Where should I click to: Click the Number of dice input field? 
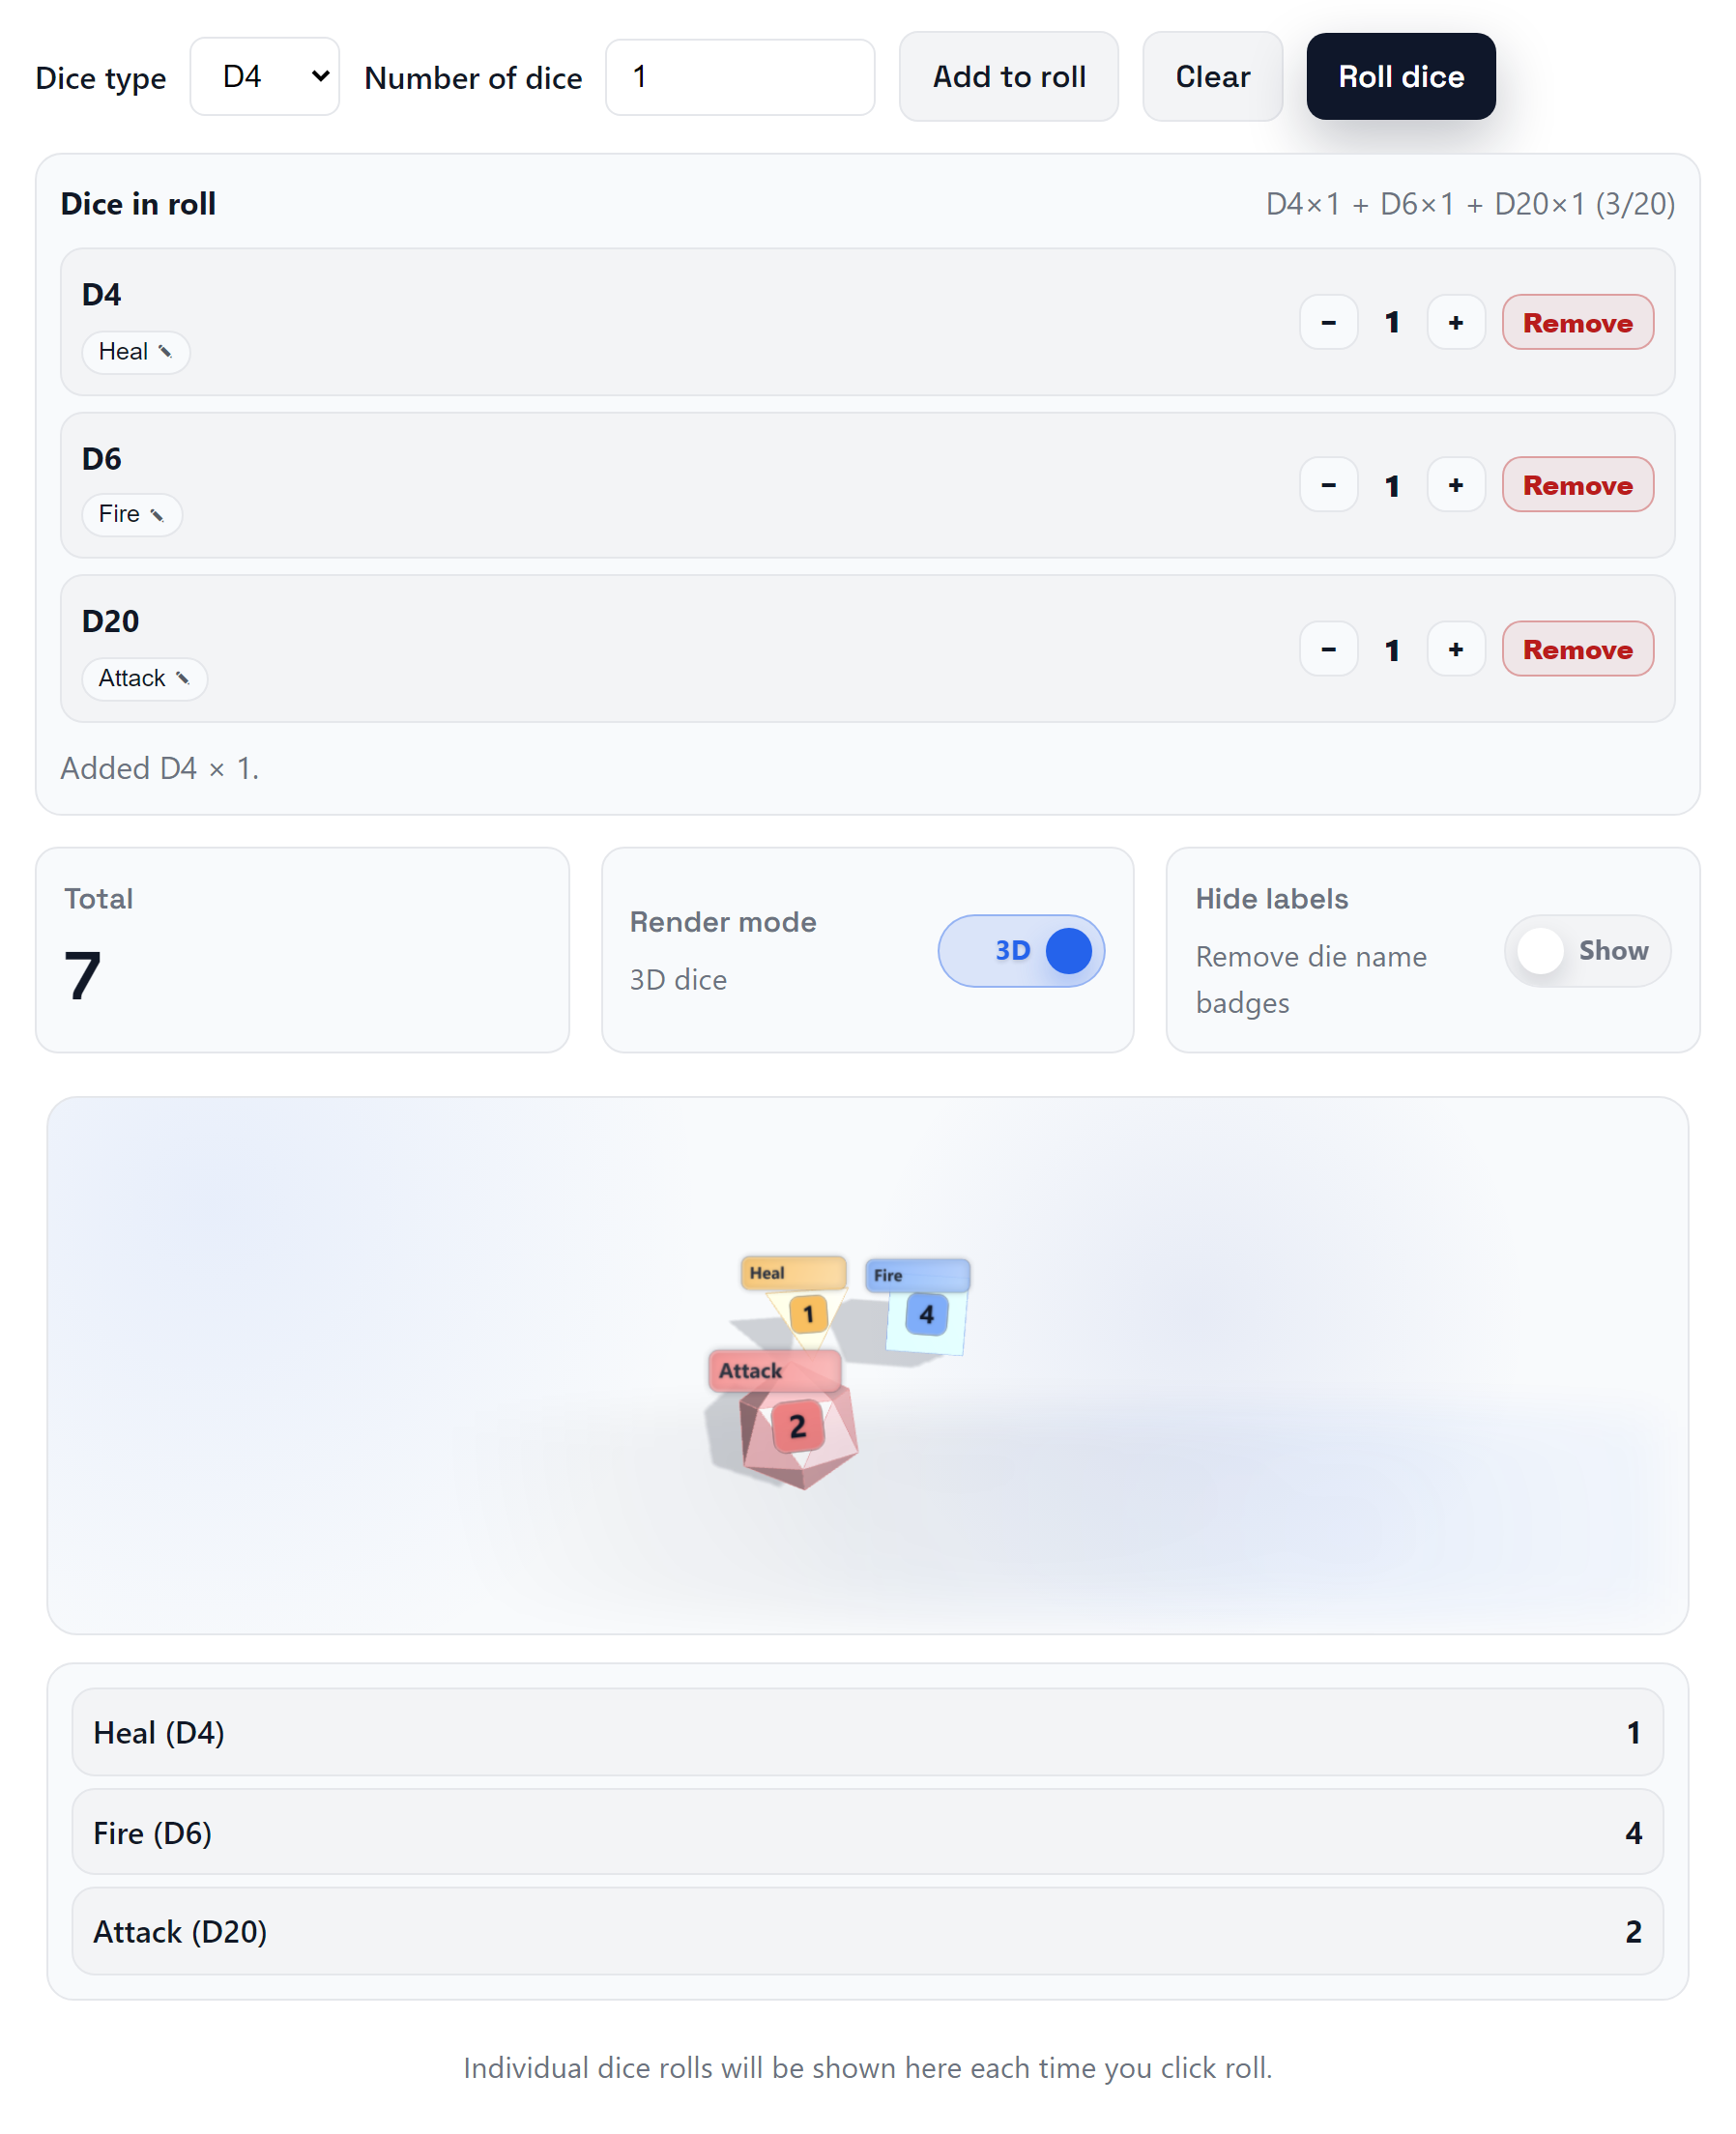pos(740,76)
